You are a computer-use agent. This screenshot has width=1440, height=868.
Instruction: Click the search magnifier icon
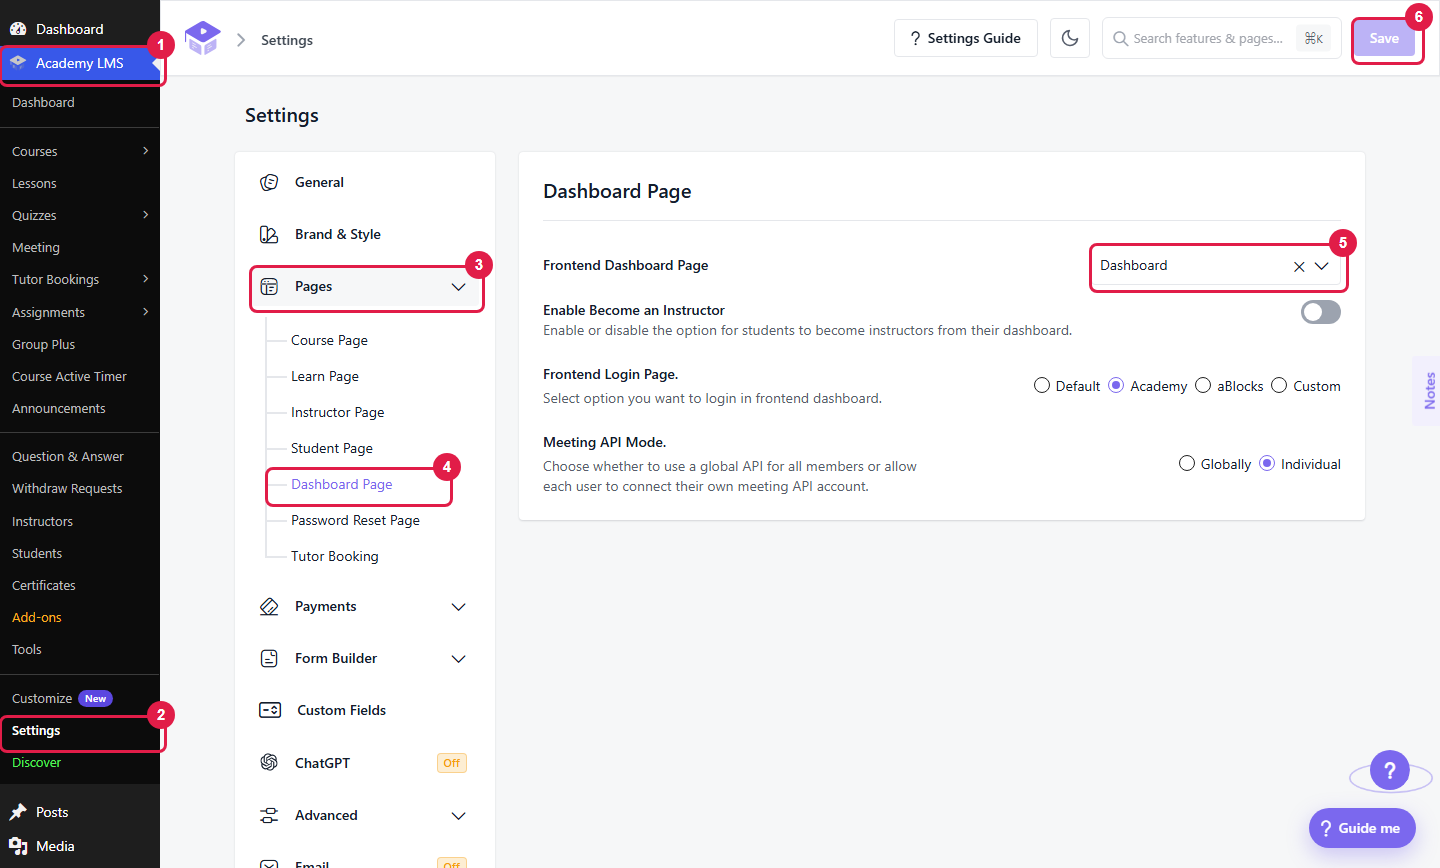click(1121, 38)
